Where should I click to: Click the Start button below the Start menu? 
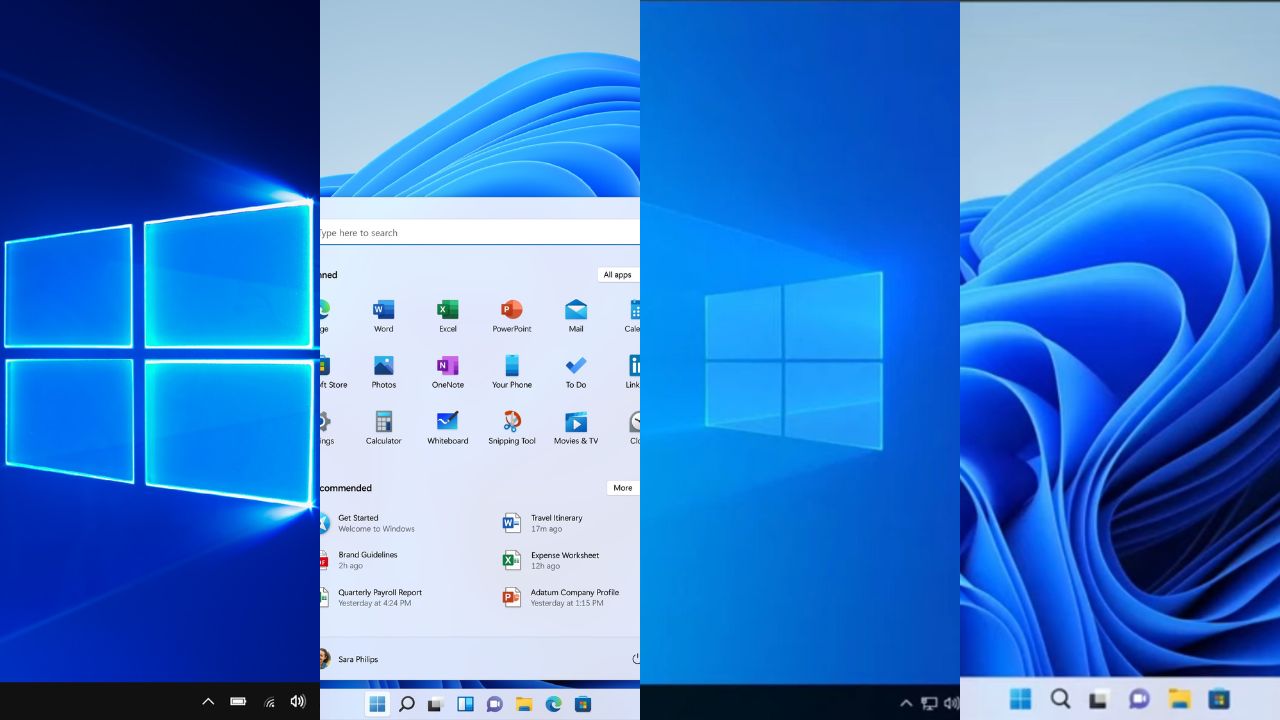pyautogui.click(x=377, y=704)
